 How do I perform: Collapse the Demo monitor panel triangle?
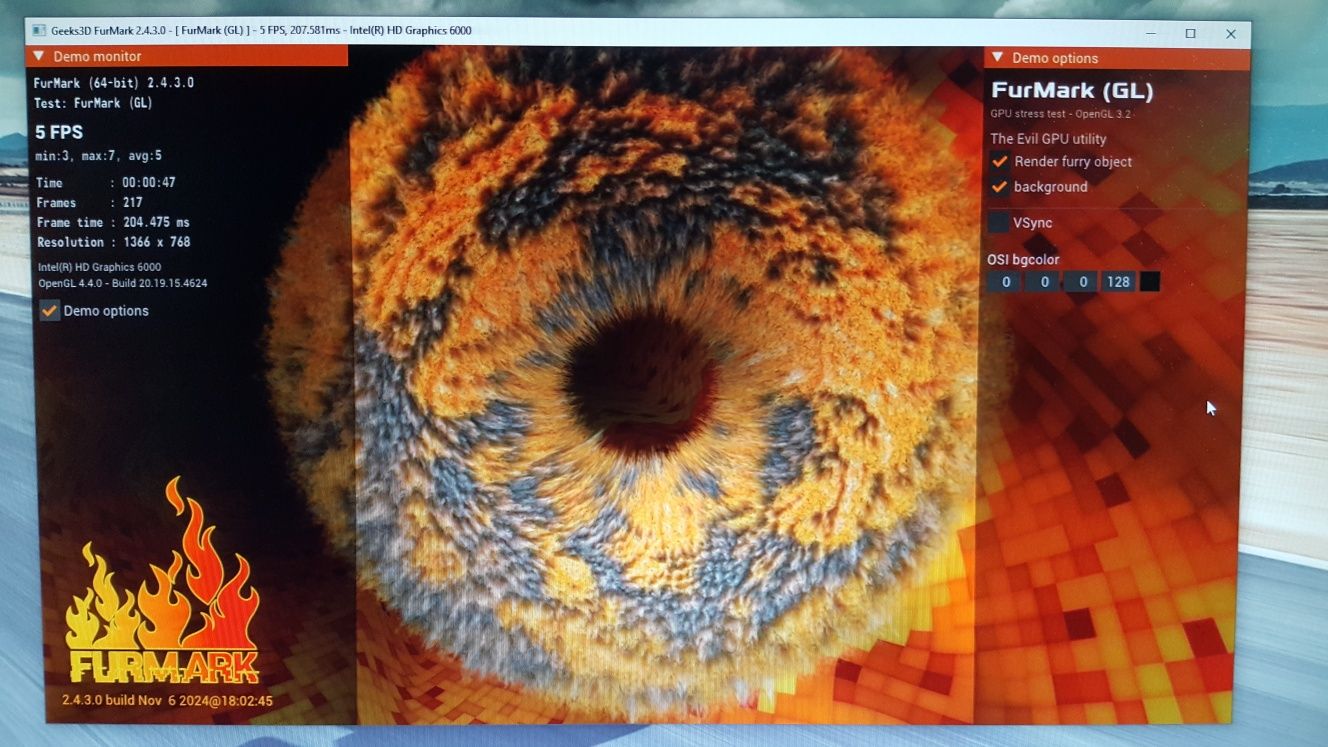click(x=39, y=56)
